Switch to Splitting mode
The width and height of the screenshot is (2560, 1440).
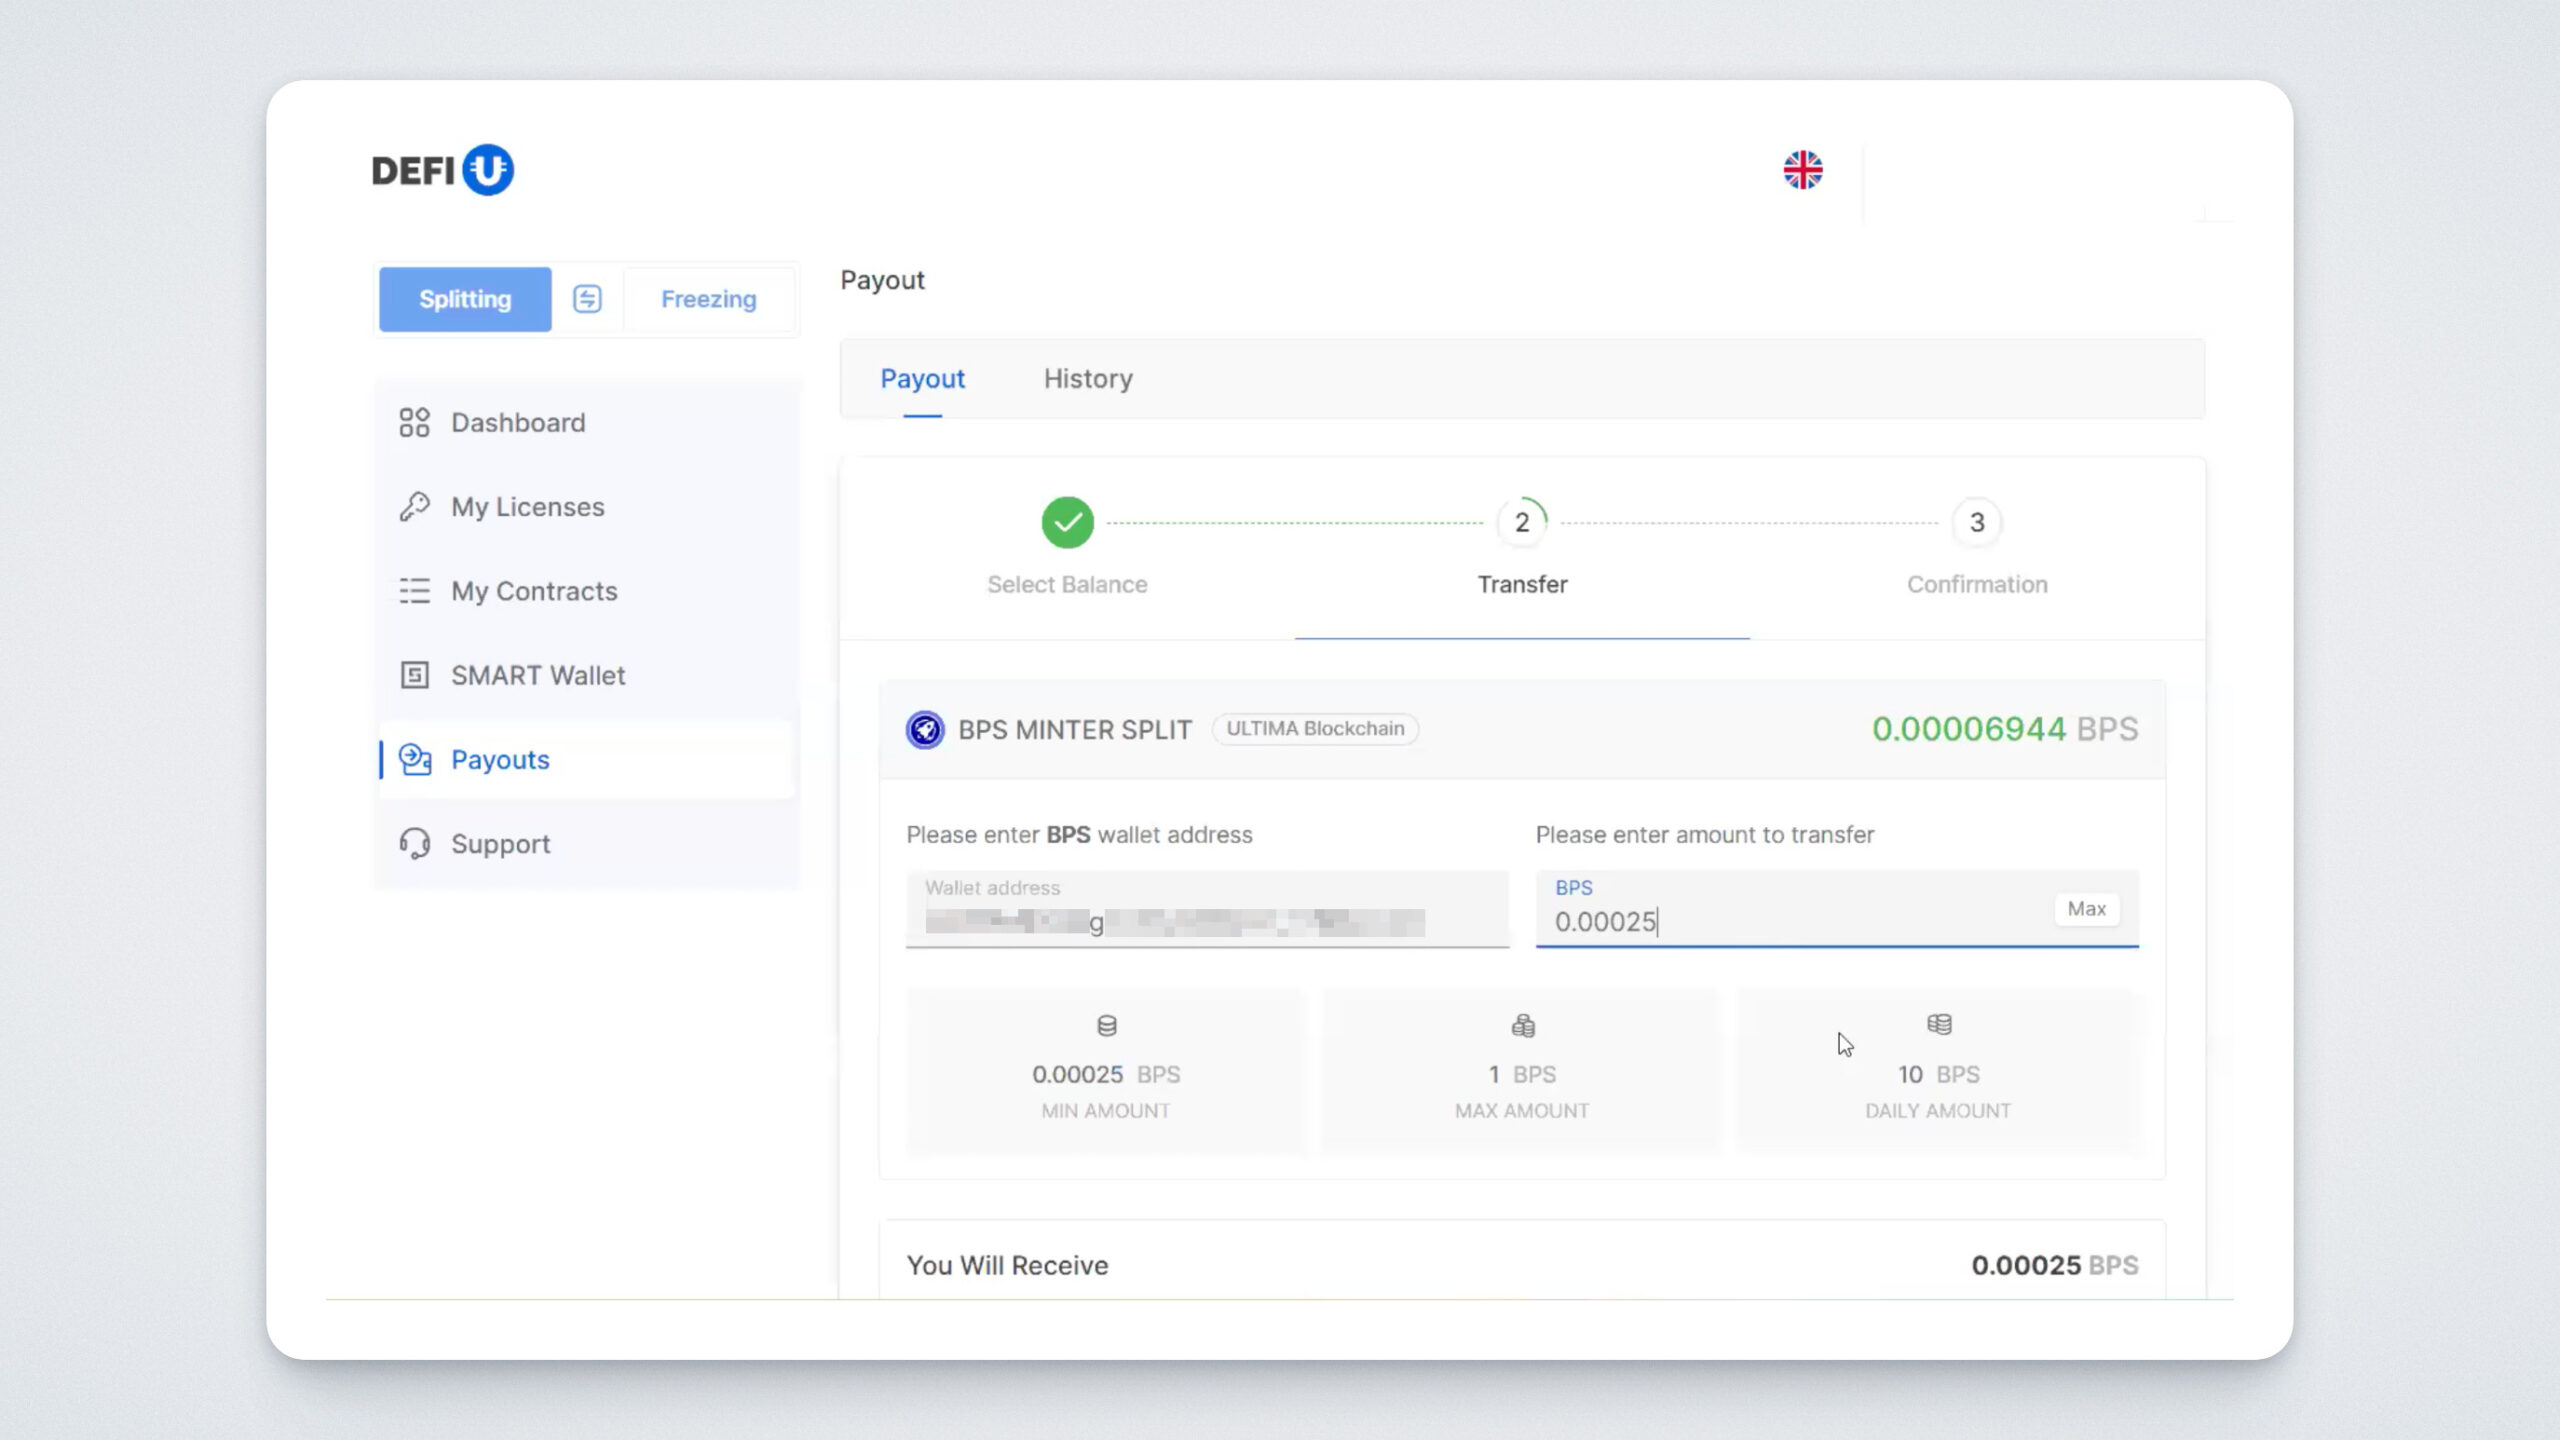tap(465, 299)
